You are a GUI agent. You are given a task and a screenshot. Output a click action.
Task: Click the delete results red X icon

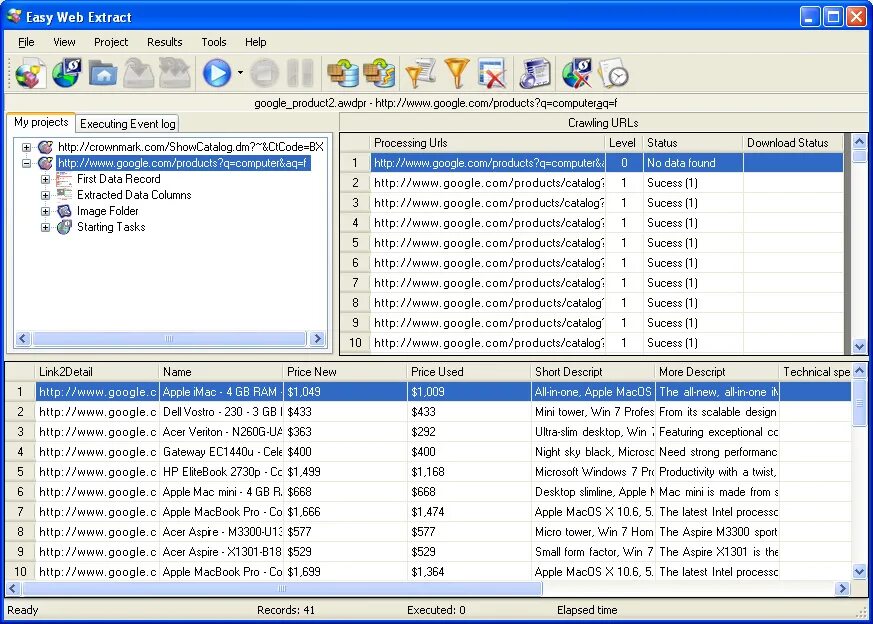point(492,73)
